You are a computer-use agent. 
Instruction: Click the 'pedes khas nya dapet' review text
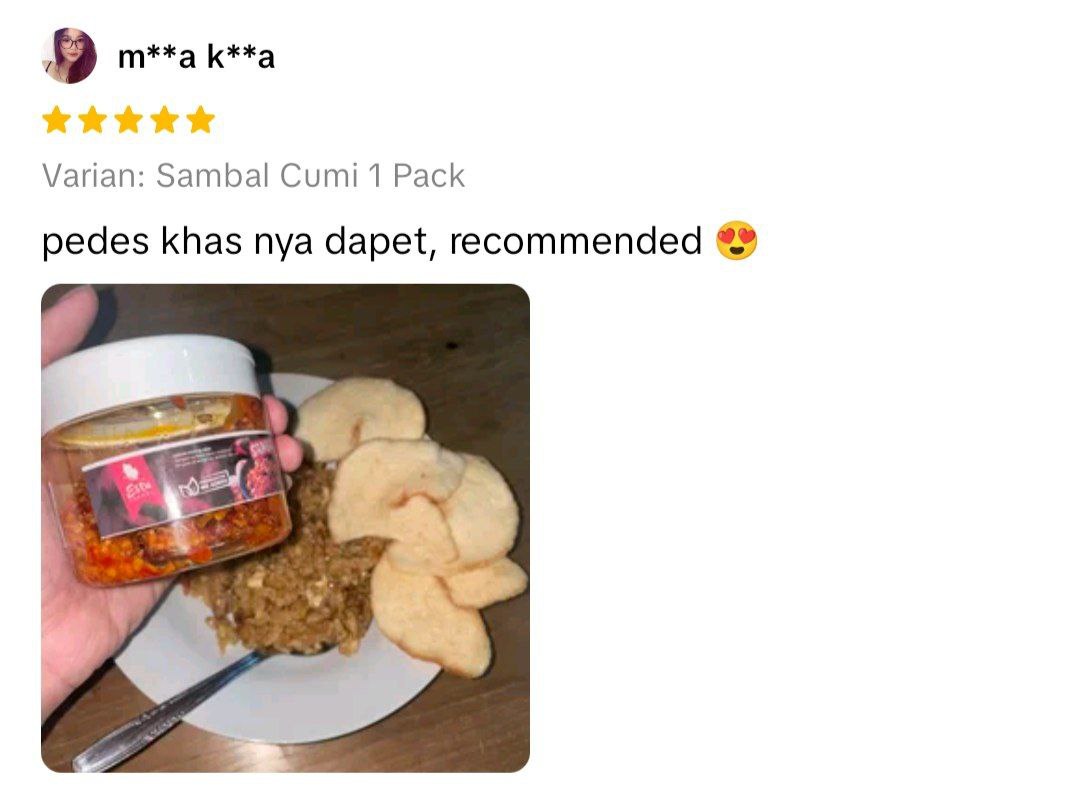(x=235, y=243)
